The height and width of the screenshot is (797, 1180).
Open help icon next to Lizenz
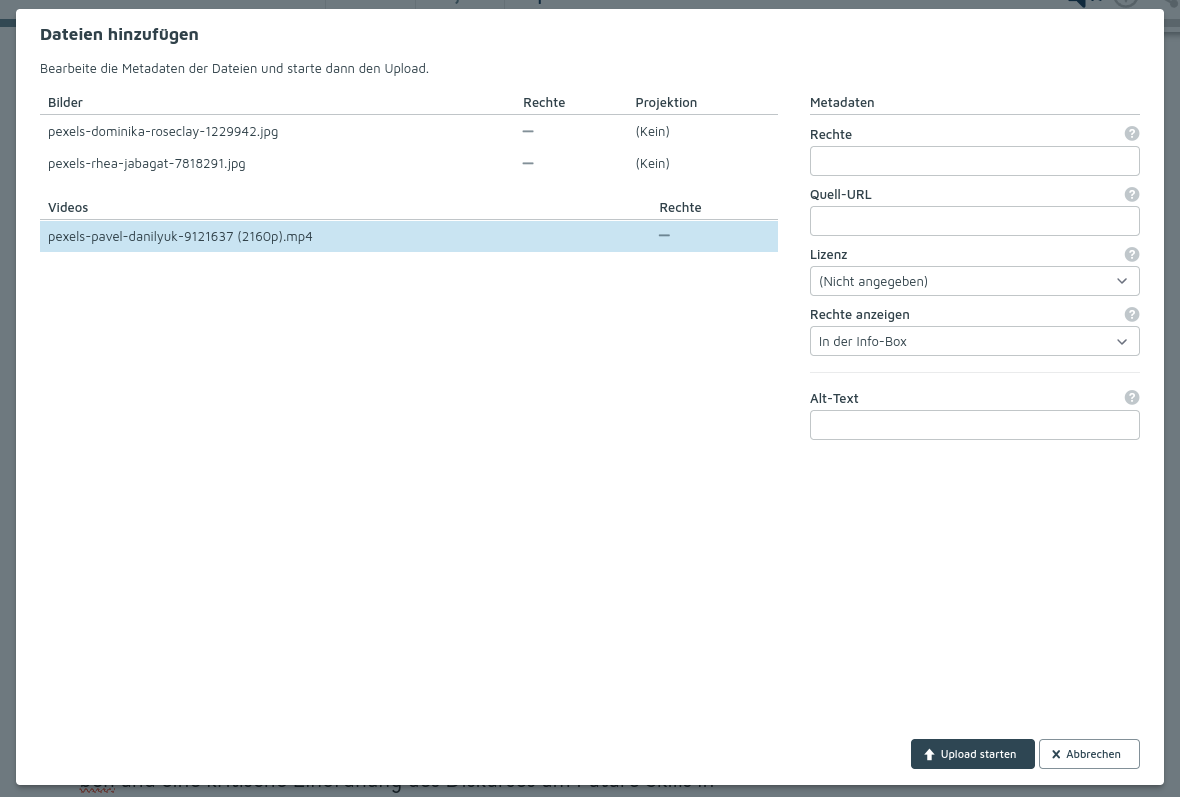tap(1131, 254)
